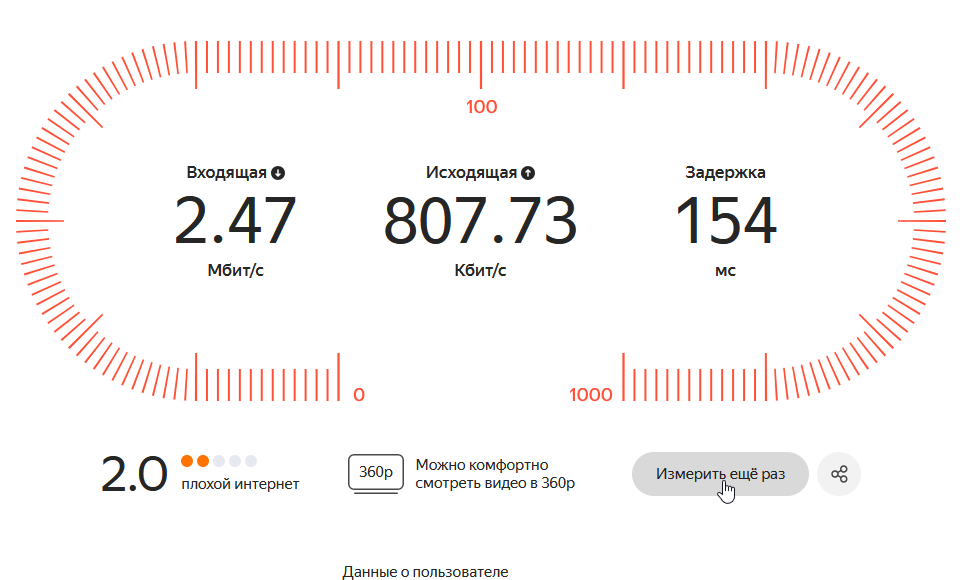
Task: Select the Задержка label
Action: pos(725,172)
